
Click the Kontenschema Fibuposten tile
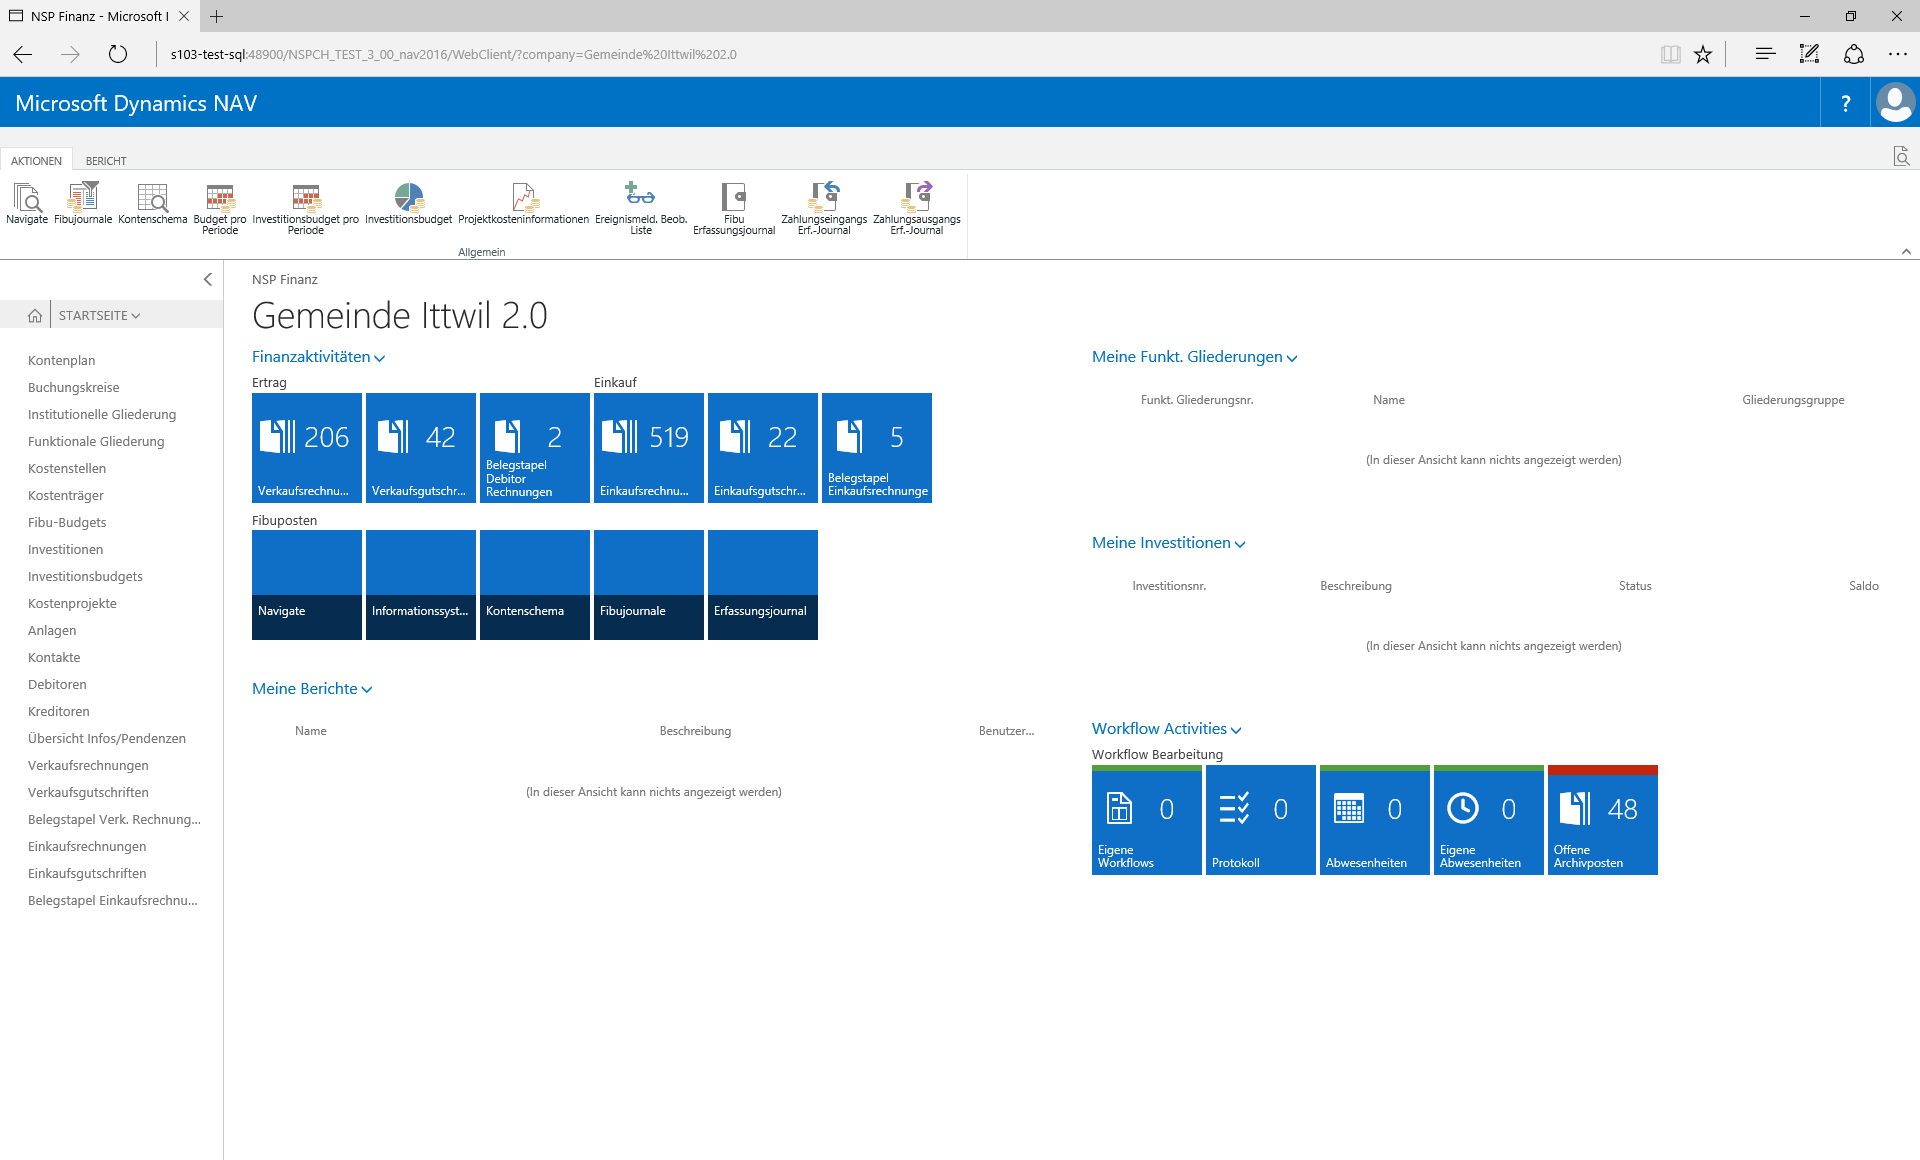[535, 585]
